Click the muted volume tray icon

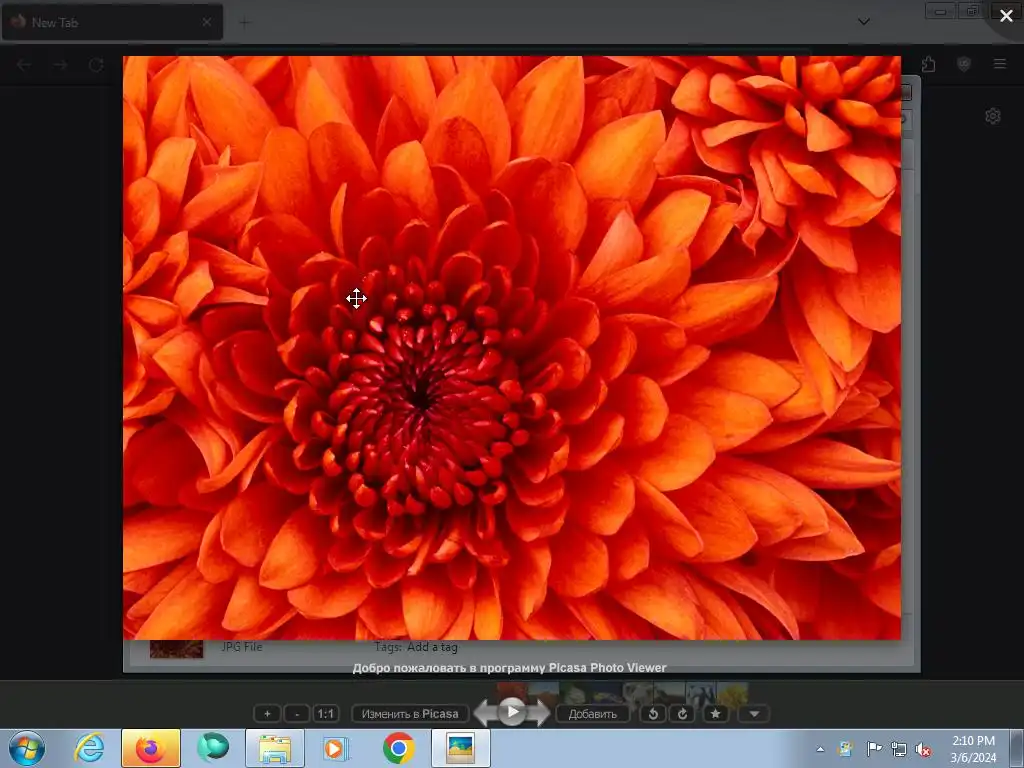click(923, 749)
